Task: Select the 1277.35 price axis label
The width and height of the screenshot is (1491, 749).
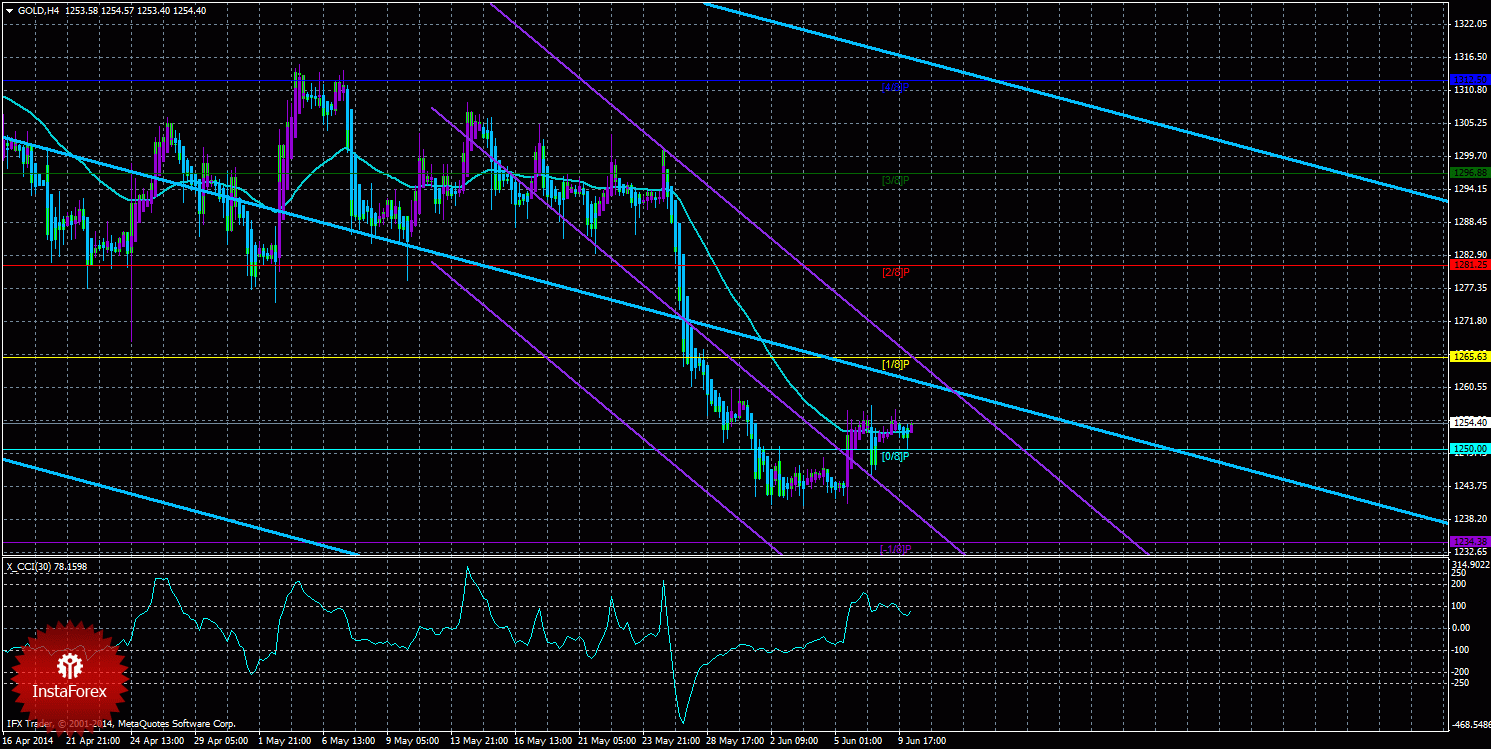Action: pos(1471,288)
